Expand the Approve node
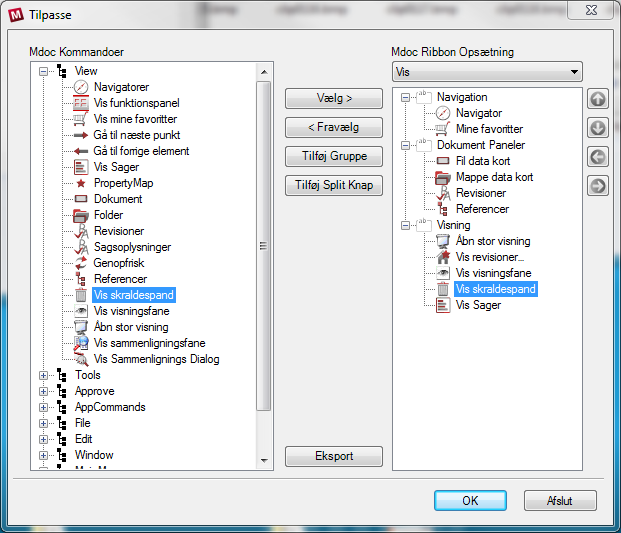Image resolution: width=621 pixels, height=533 pixels. pos(43,391)
